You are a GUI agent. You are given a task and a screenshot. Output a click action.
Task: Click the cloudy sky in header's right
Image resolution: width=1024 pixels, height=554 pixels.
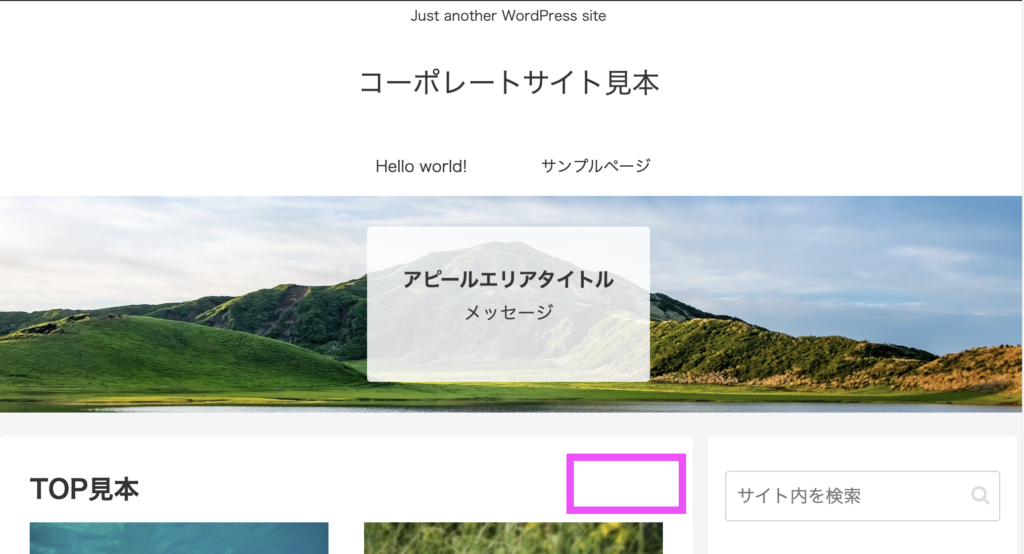(x=850, y=250)
